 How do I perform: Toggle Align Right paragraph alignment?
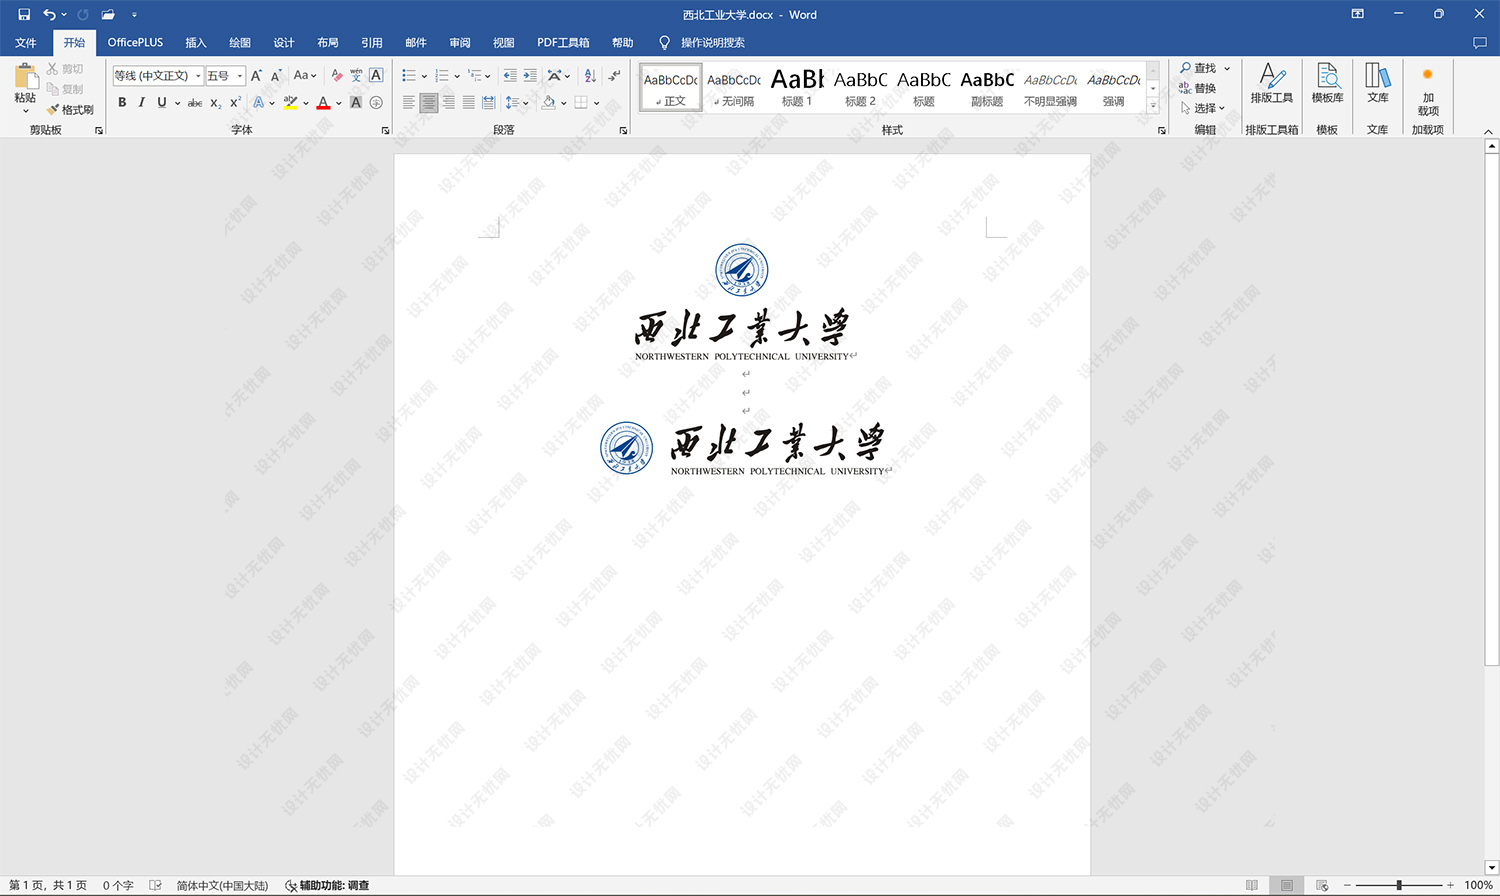pyautogui.click(x=449, y=102)
